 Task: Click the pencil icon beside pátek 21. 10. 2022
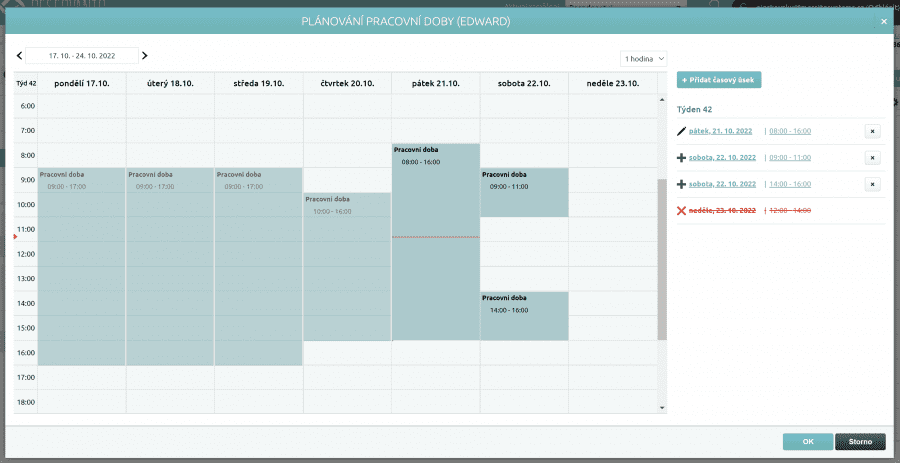tap(682, 131)
